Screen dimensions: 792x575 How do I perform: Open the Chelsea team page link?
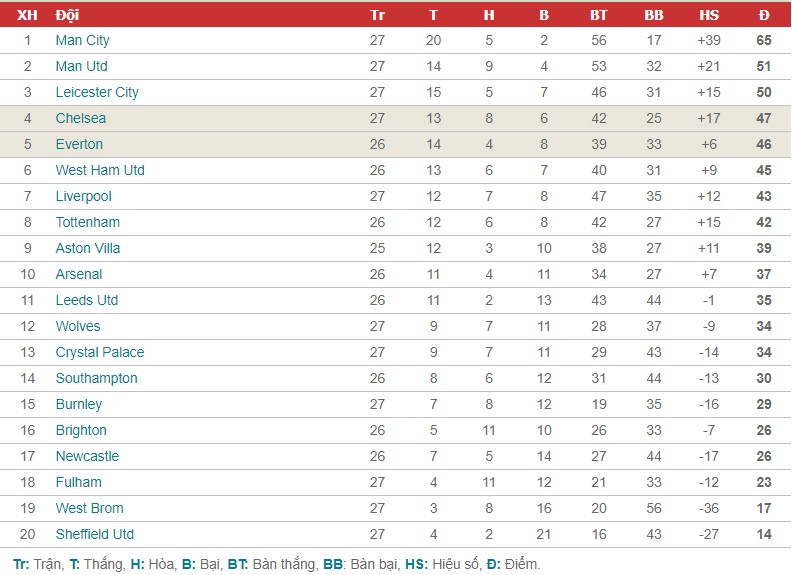(81, 118)
